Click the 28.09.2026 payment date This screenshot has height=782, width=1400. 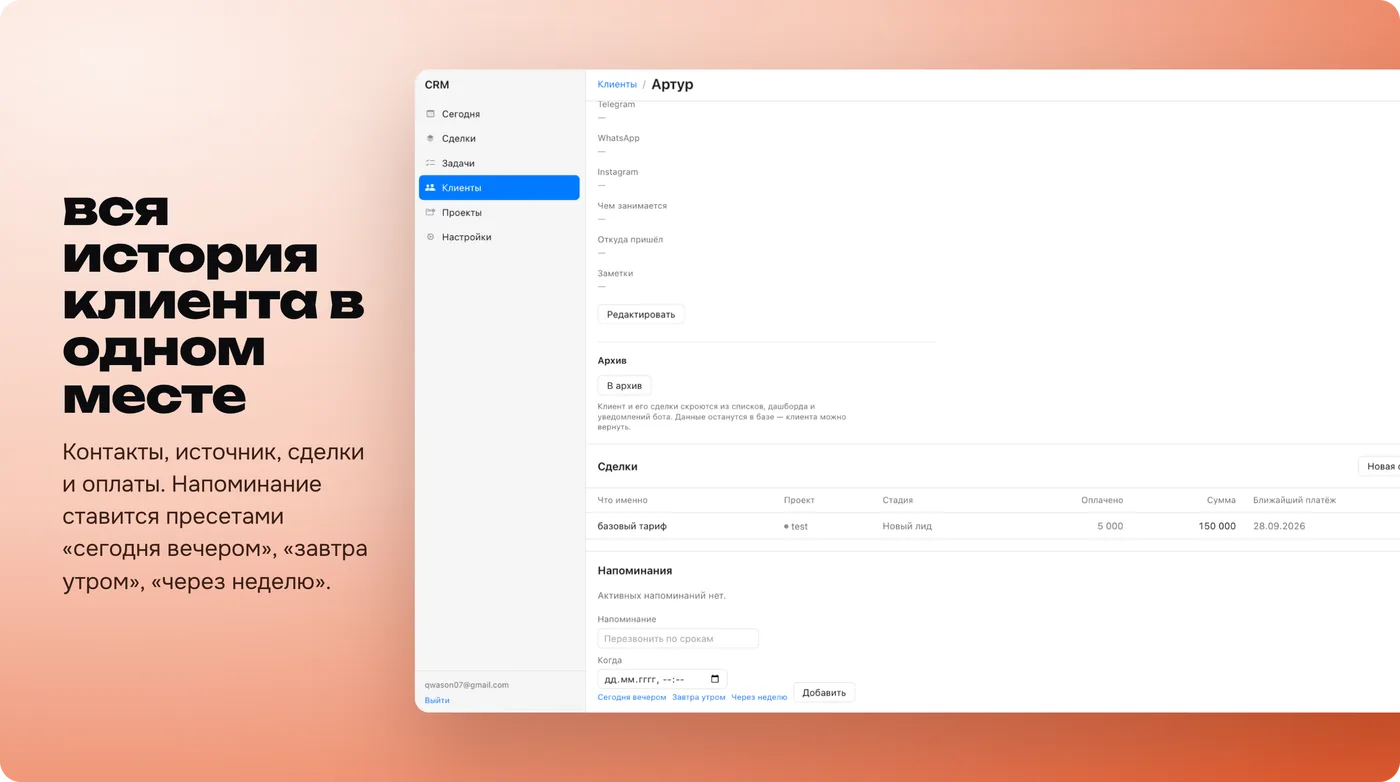1279,526
